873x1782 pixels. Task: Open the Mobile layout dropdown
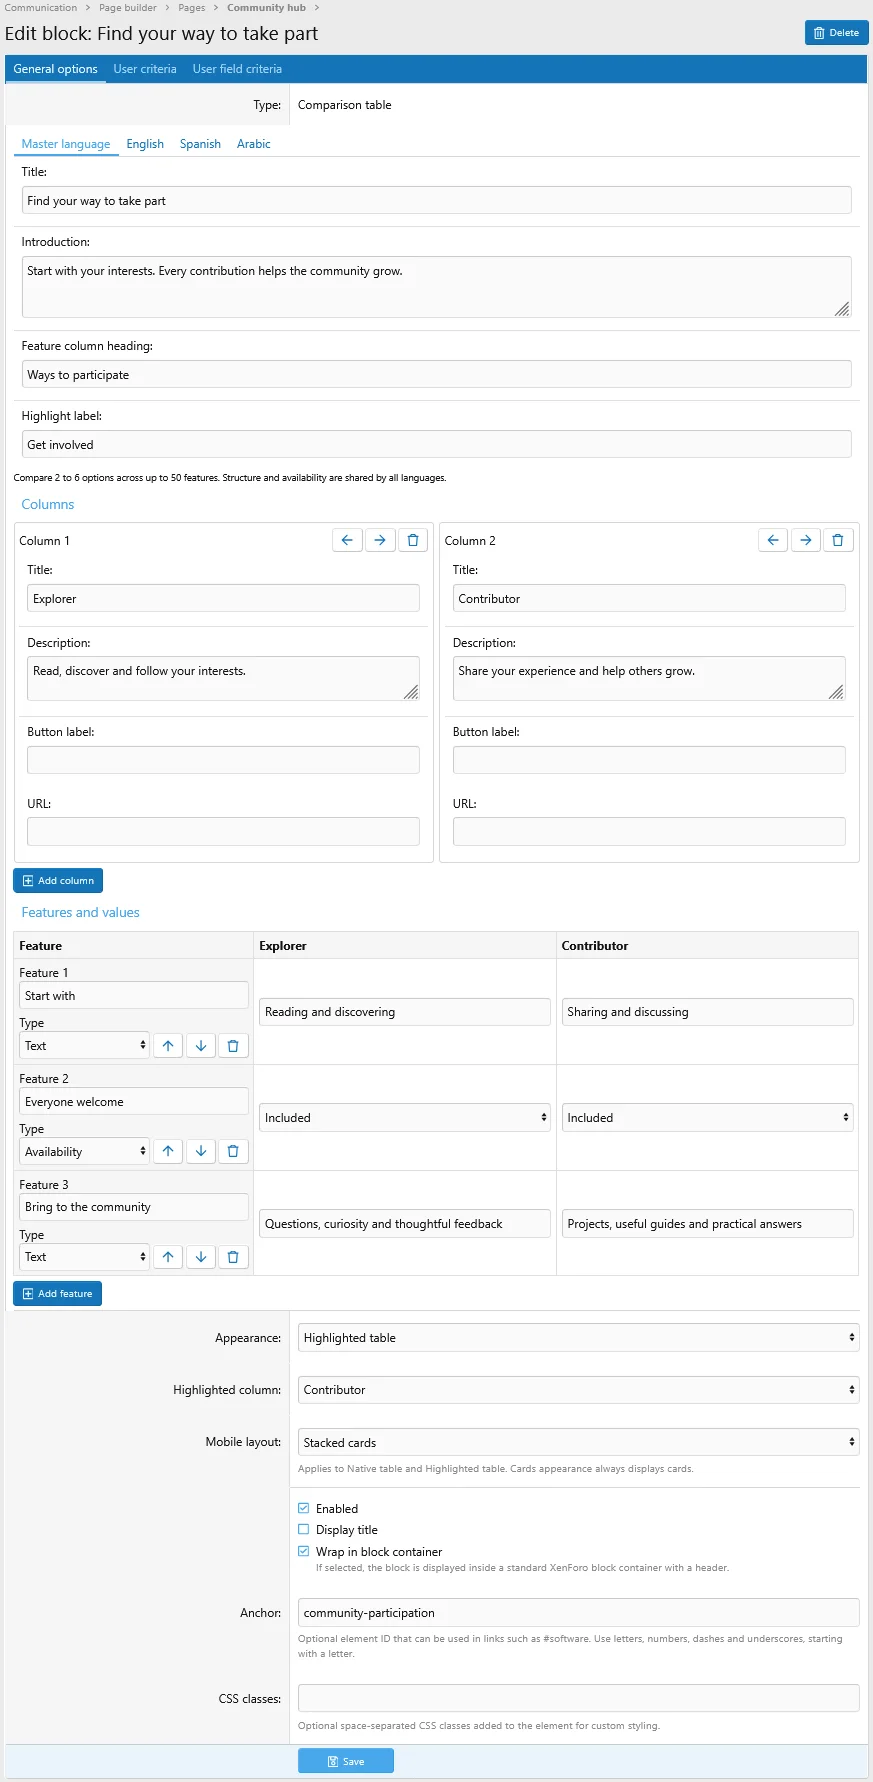coord(579,1443)
